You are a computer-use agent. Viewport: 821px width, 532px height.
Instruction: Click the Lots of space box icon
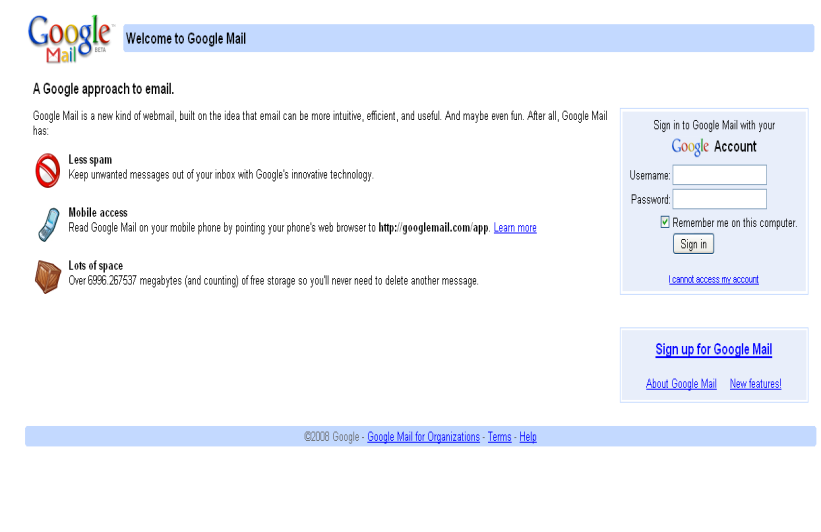(48, 276)
